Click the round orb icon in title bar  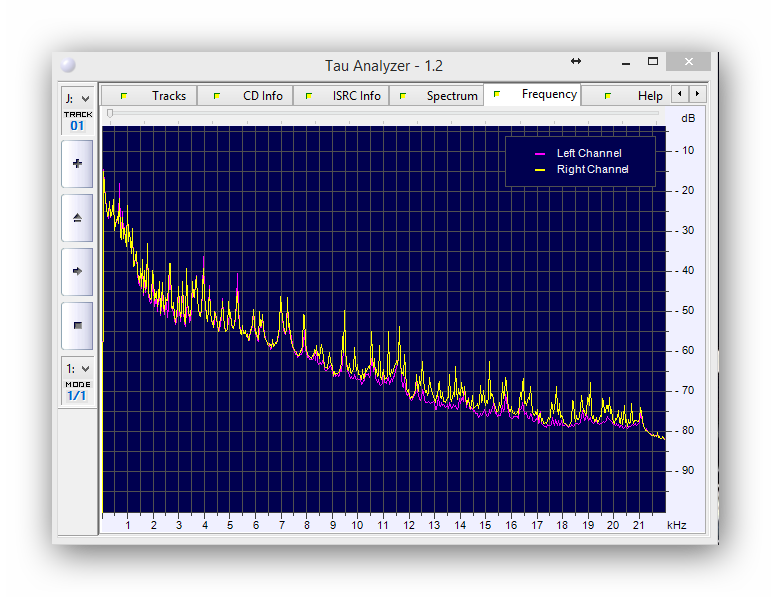point(68,65)
